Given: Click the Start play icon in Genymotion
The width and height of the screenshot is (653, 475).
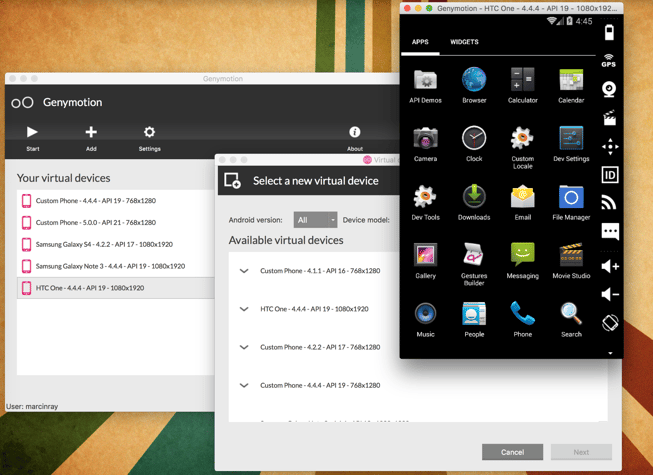Looking at the screenshot, I should [x=32, y=133].
